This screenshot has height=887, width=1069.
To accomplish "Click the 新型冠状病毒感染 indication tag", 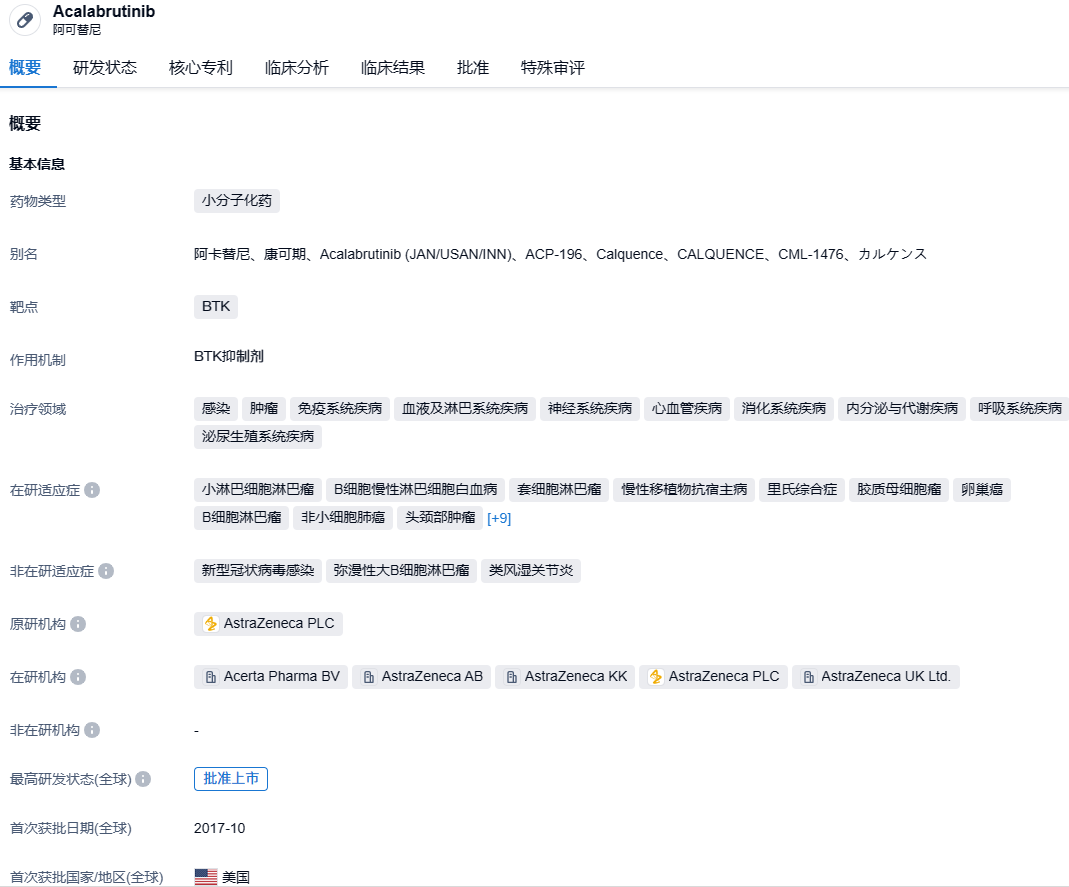I will point(258,571).
